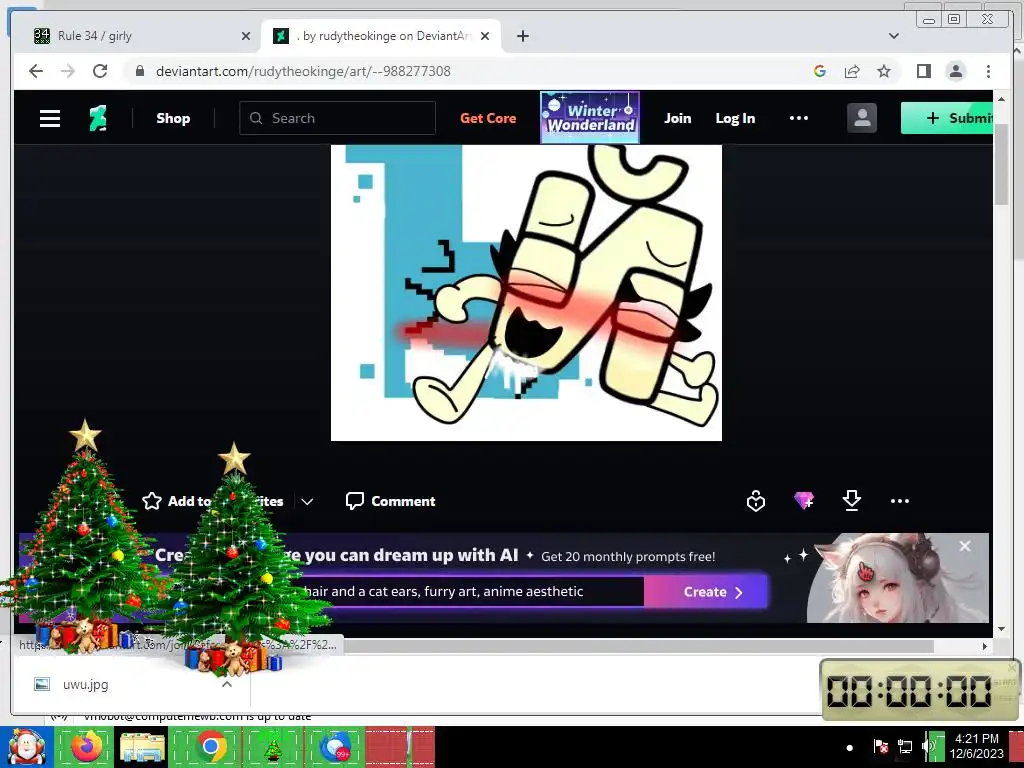Click the Get Core link
Viewport: 1024px width, 768px height.
488,118
